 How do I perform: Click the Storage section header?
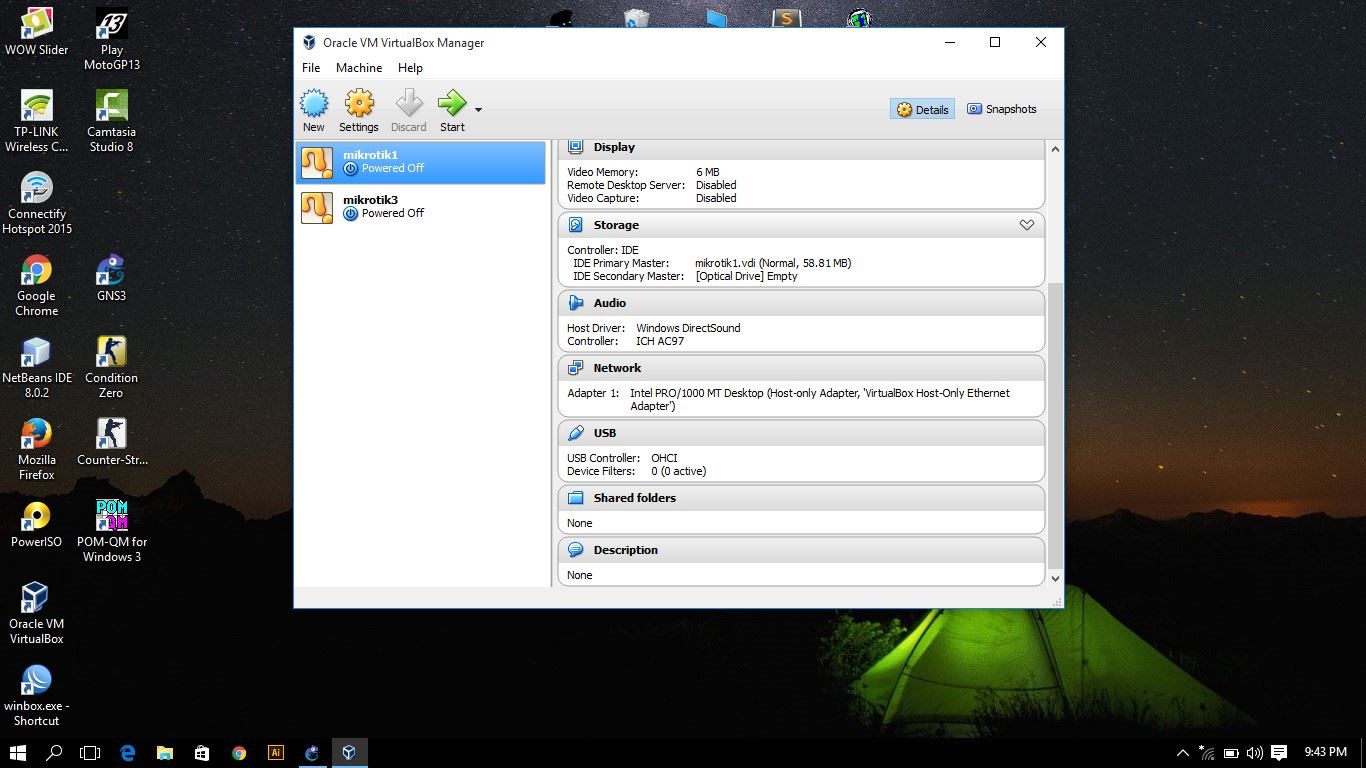(801, 225)
